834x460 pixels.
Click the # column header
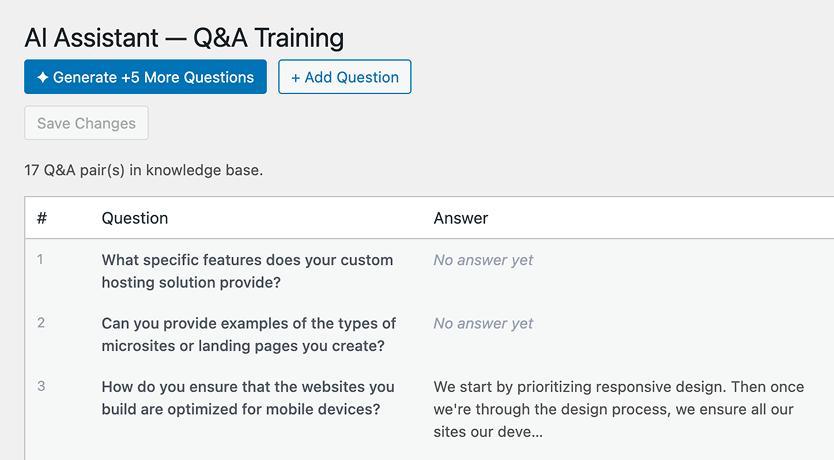(x=42, y=218)
